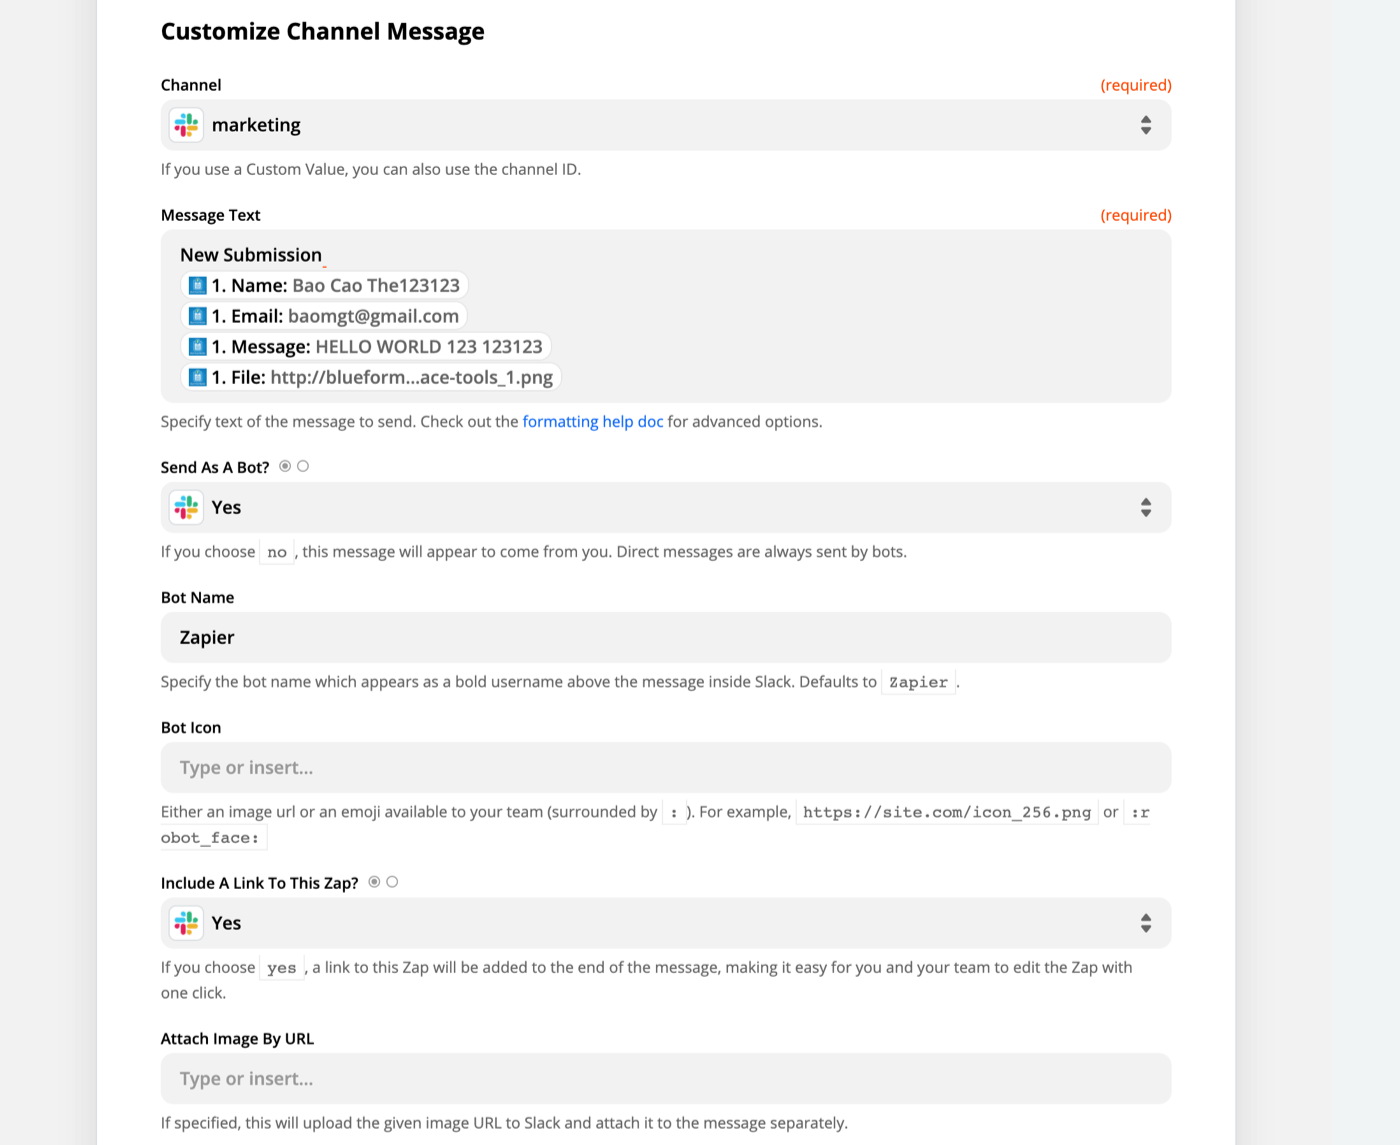Click the Bot Icon Type or insert field
The image size is (1400, 1145).
pyautogui.click(x=665, y=768)
